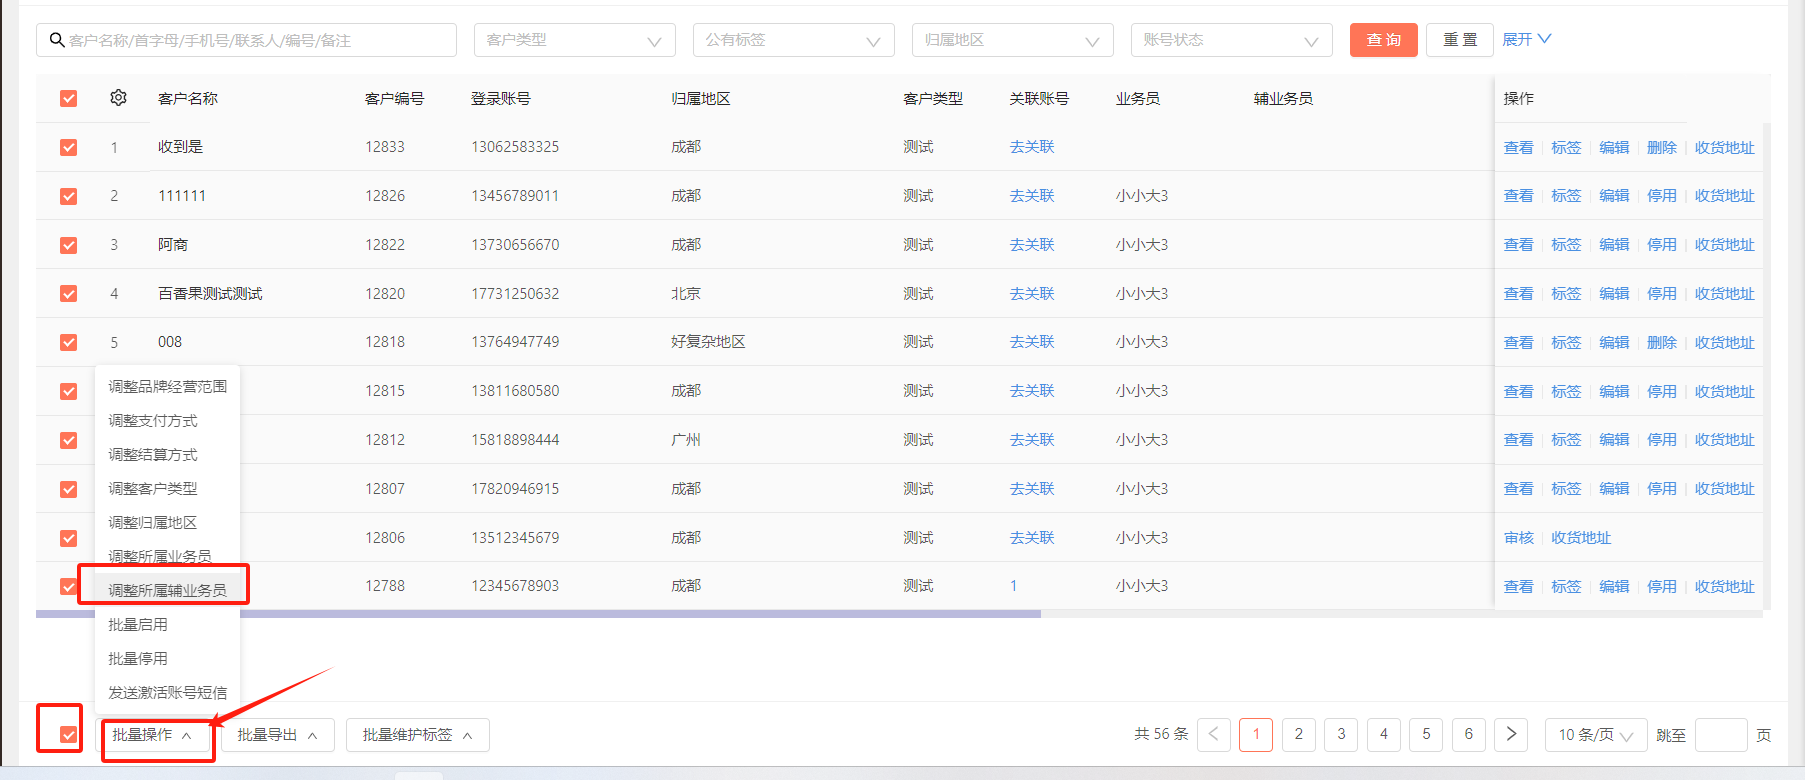This screenshot has width=1805, height=780.
Task: Choose 调整结算方式 from the menu
Action: click(167, 454)
